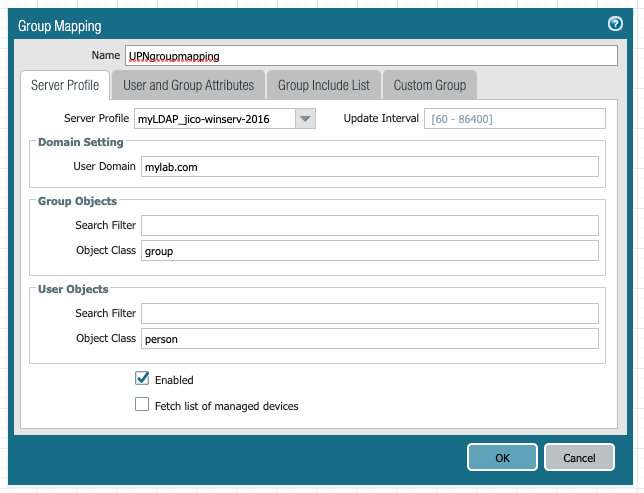Expand the Server Profile dropdown arrow
Viewport: 644px width, 493px height.
point(306,119)
